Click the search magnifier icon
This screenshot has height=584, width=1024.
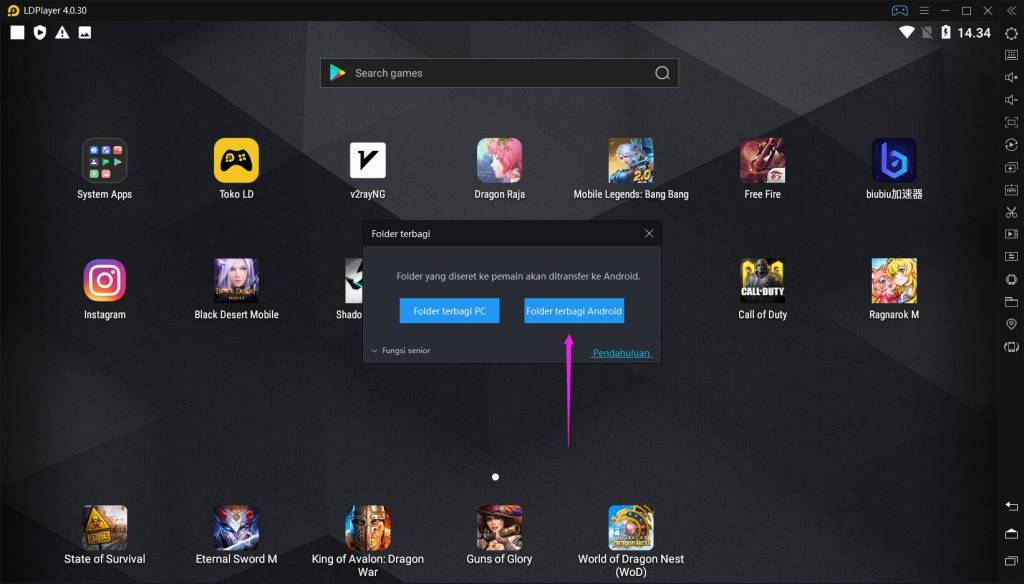pos(662,73)
